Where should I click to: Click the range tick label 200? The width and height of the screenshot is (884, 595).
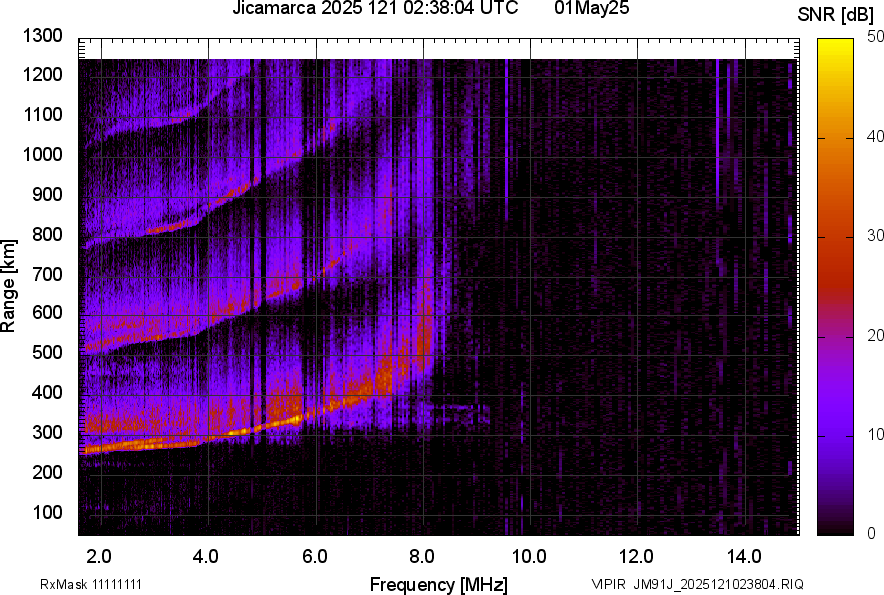click(x=47, y=471)
